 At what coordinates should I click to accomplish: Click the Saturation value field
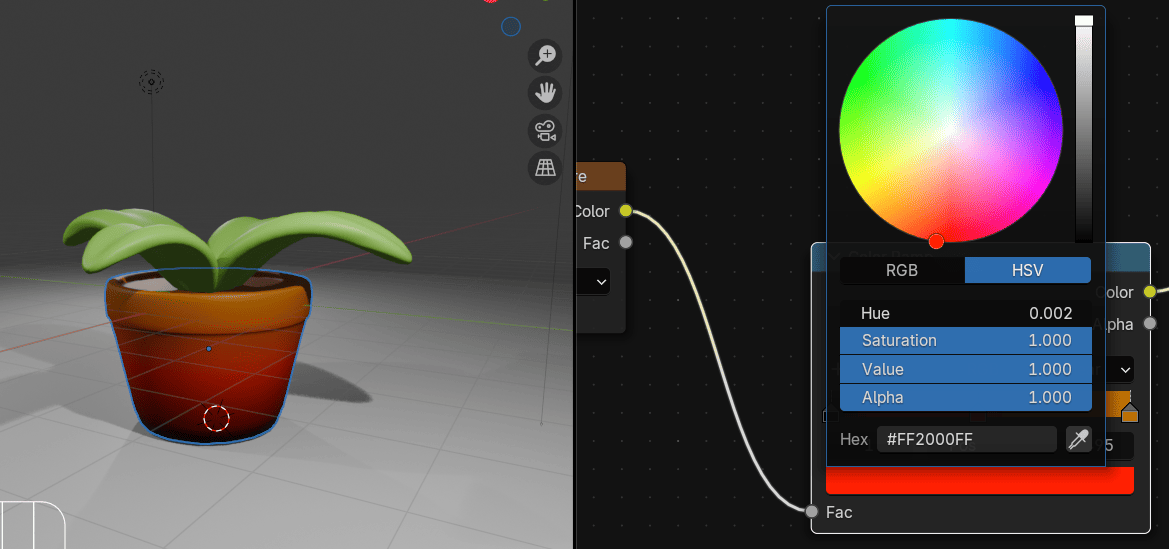coord(965,340)
